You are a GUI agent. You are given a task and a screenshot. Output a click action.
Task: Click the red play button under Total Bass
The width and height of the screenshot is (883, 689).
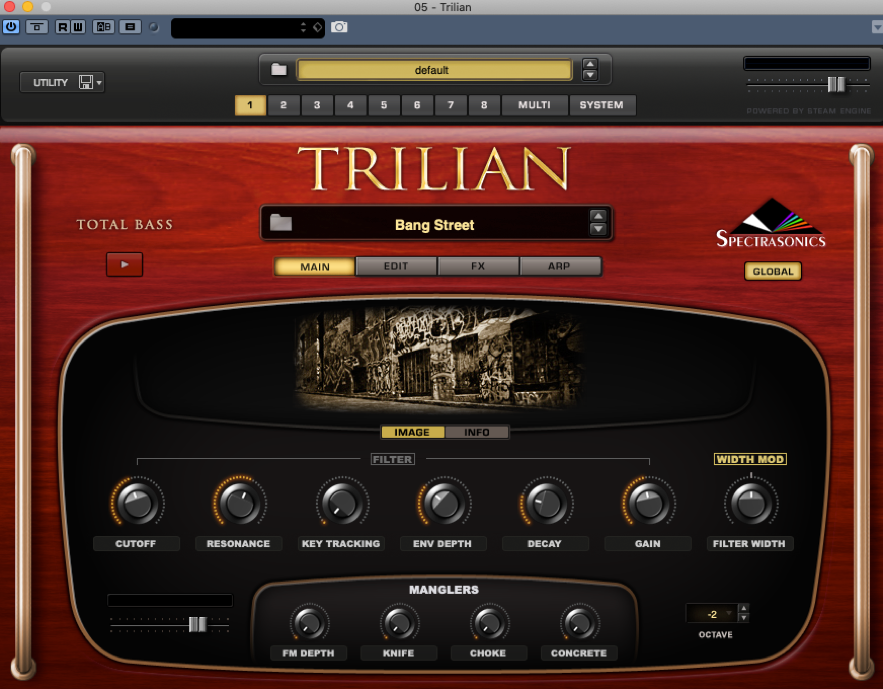point(124,265)
